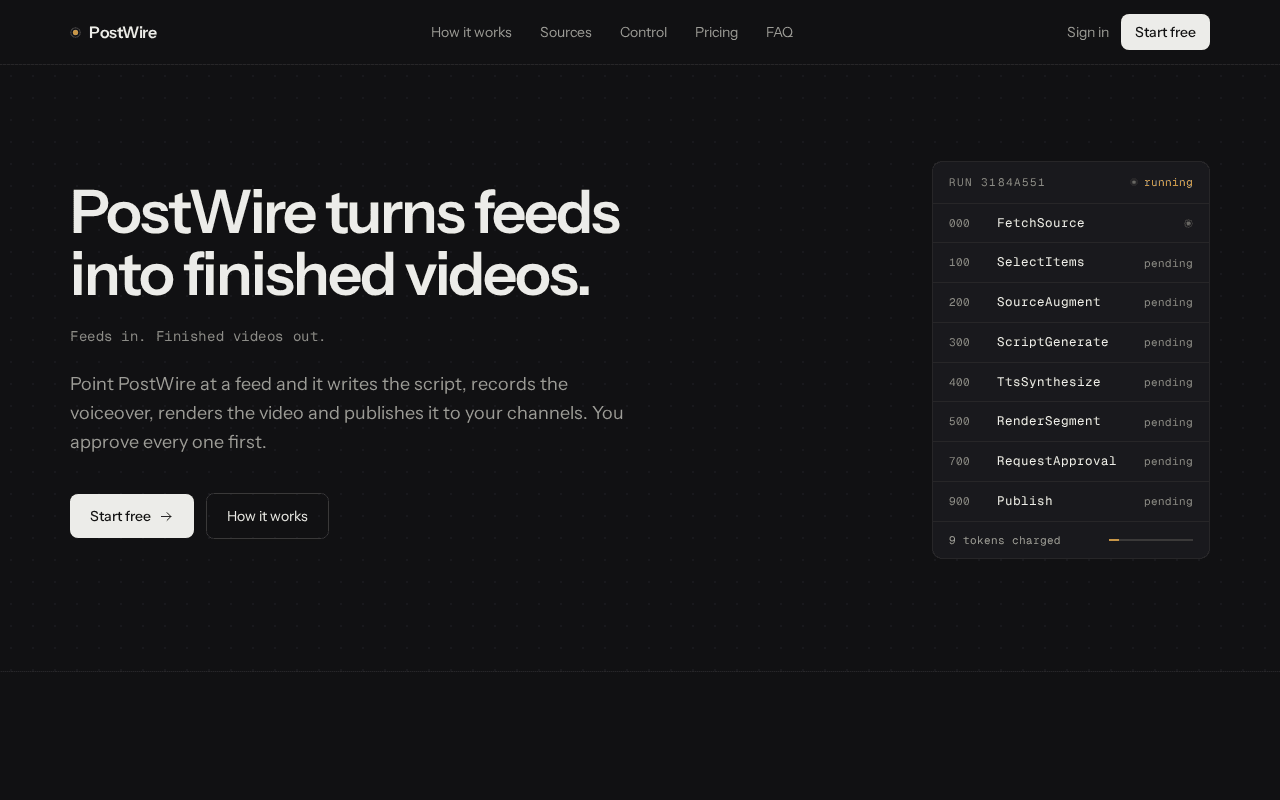Click the tagline Feeds in. Finished videos out.

click(198, 336)
